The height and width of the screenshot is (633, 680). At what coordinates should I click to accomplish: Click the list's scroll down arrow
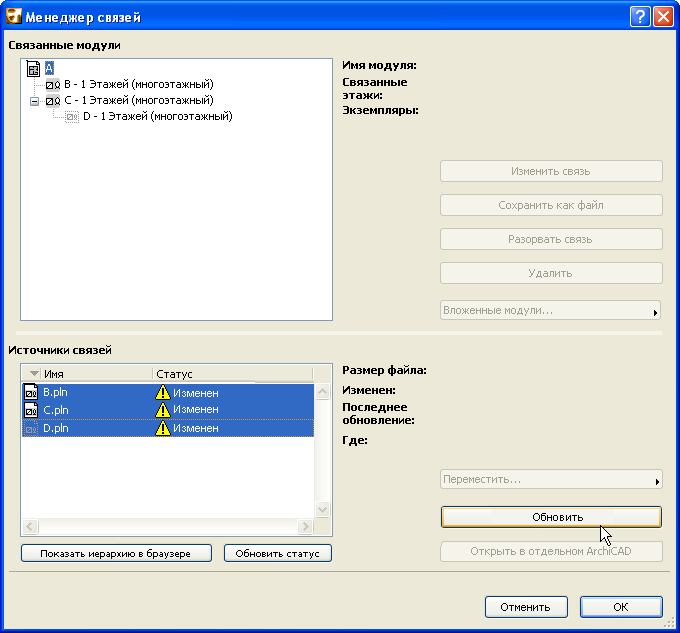pyautogui.click(x=322, y=509)
